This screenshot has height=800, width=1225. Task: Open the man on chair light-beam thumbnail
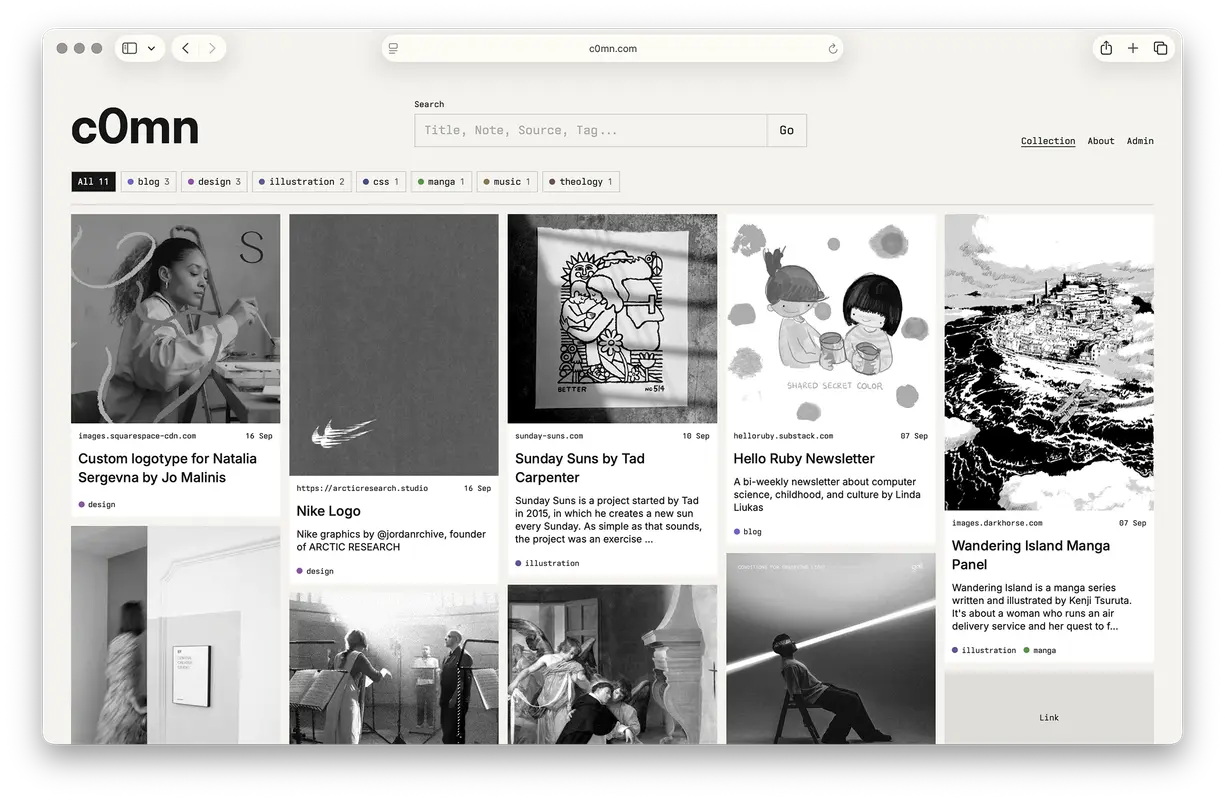point(831,648)
